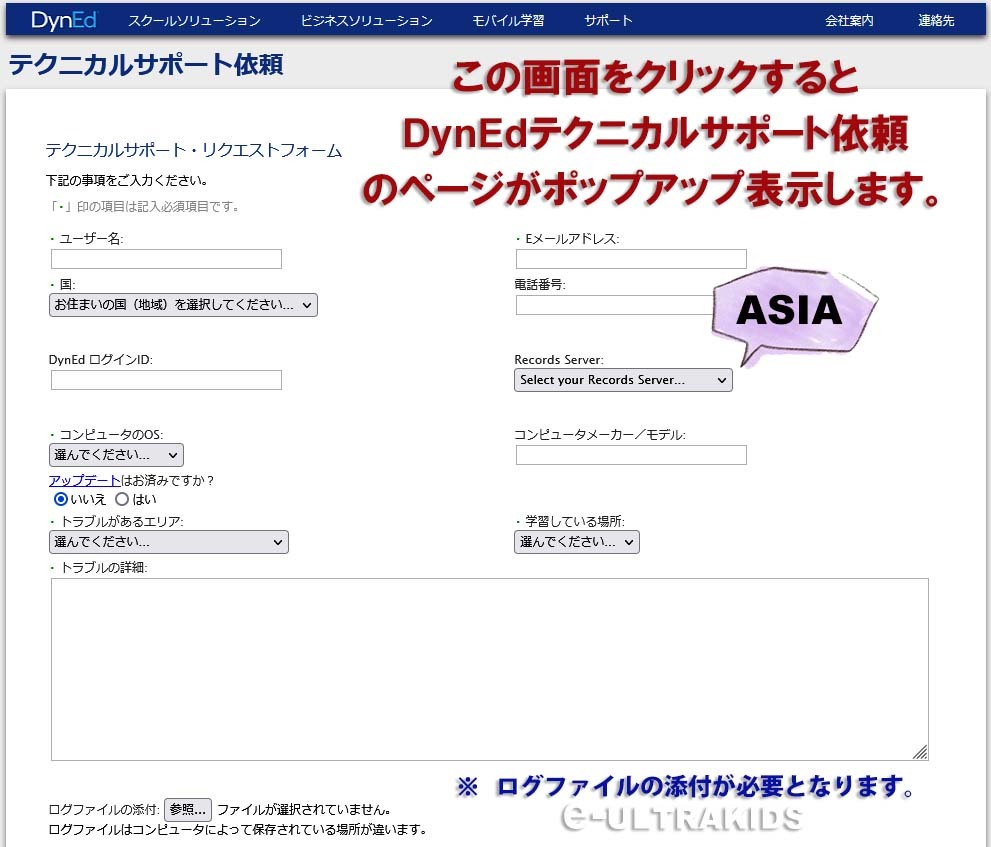Image resolution: width=991 pixels, height=847 pixels.
Task: Focus the コンピュータメーカー/モデル field
Action: 631,455
